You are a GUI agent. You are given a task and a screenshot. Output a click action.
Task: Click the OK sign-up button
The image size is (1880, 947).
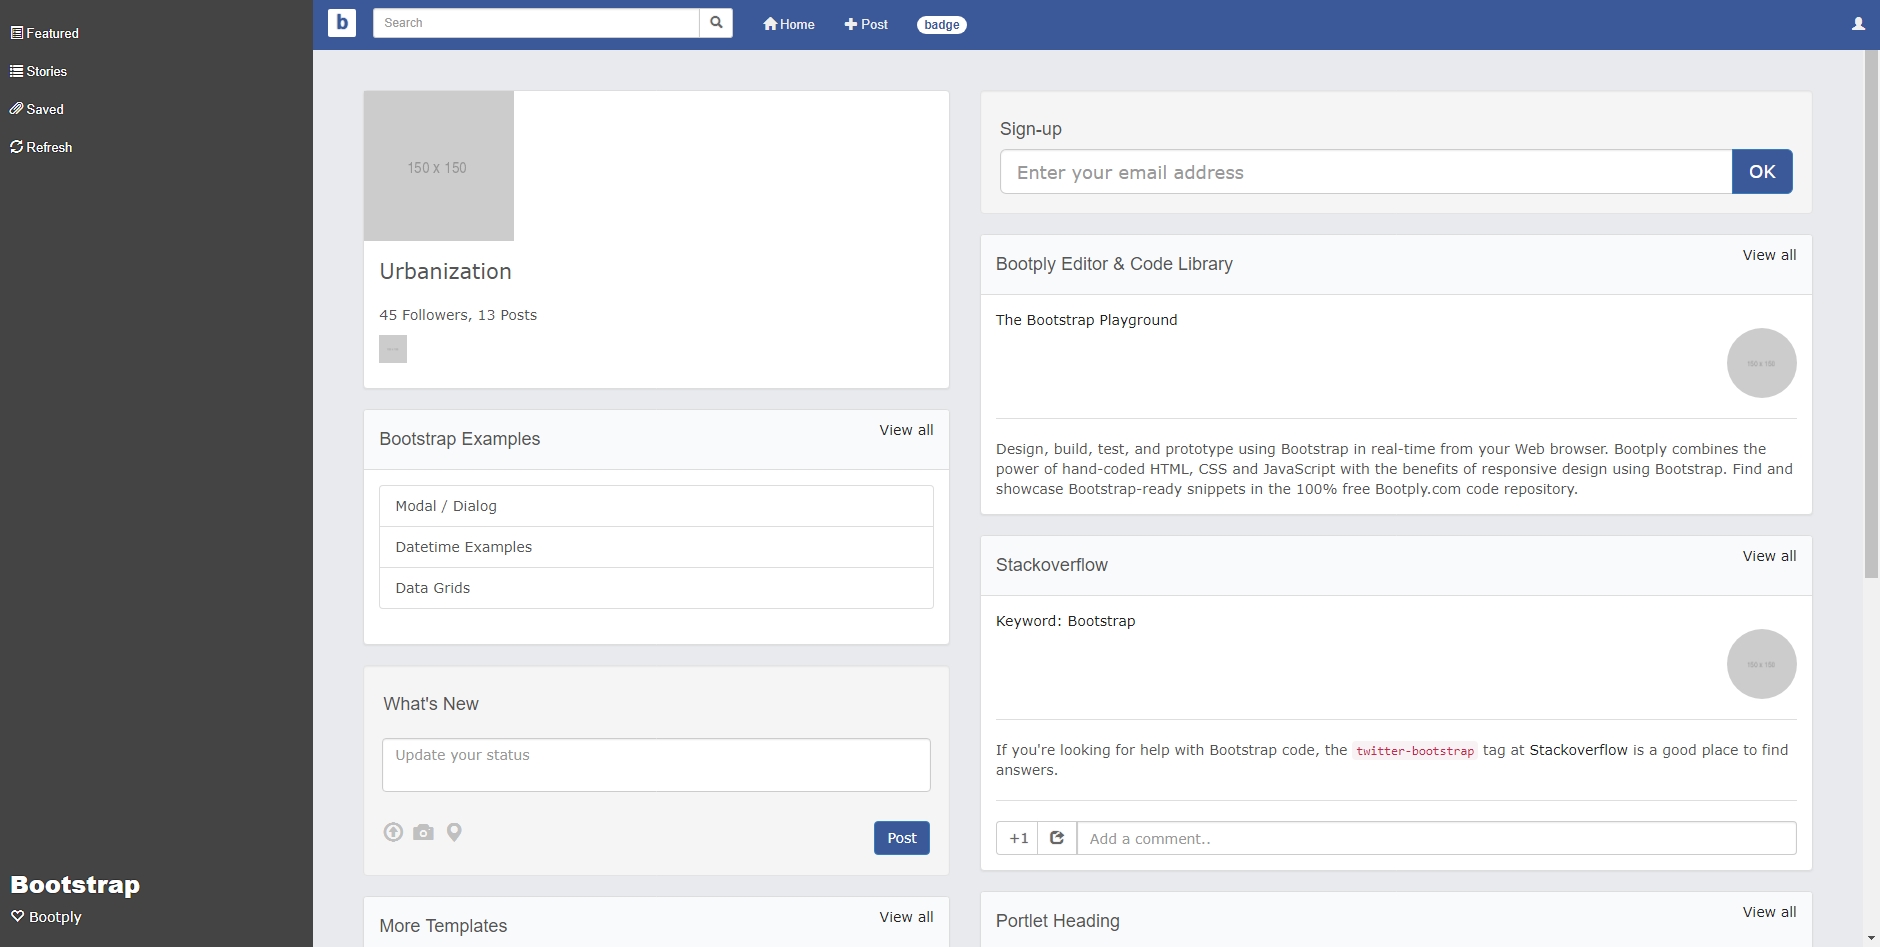click(x=1762, y=172)
